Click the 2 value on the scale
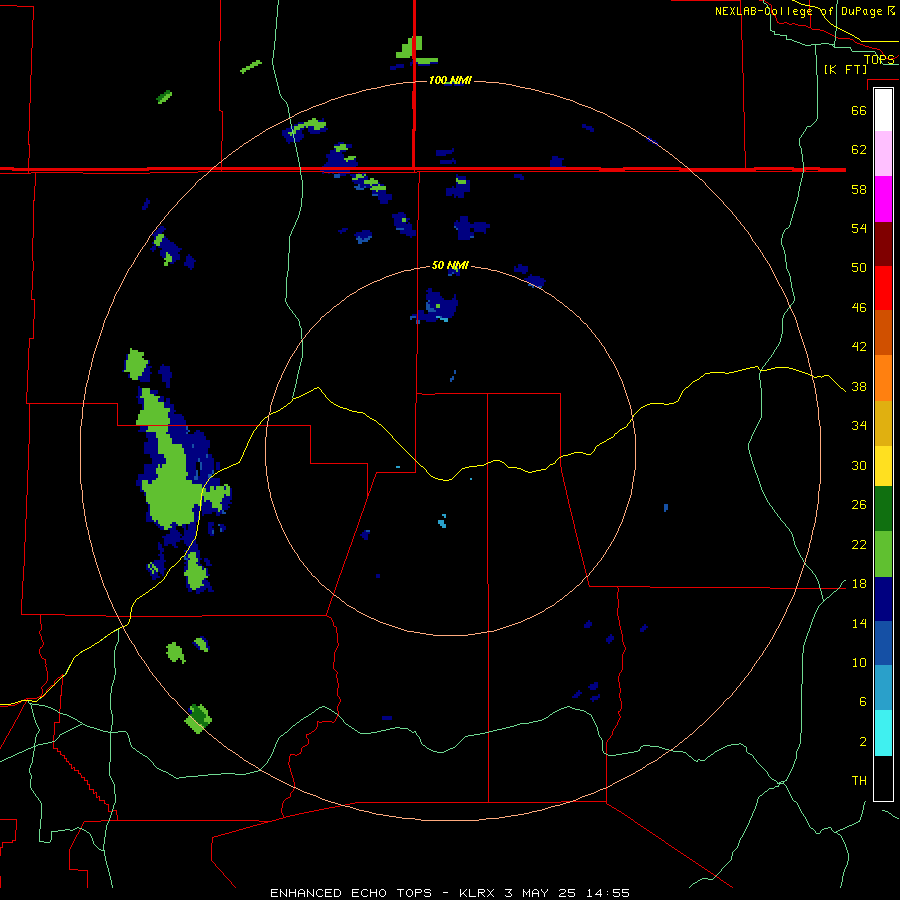The image size is (900, 900). 863,741
